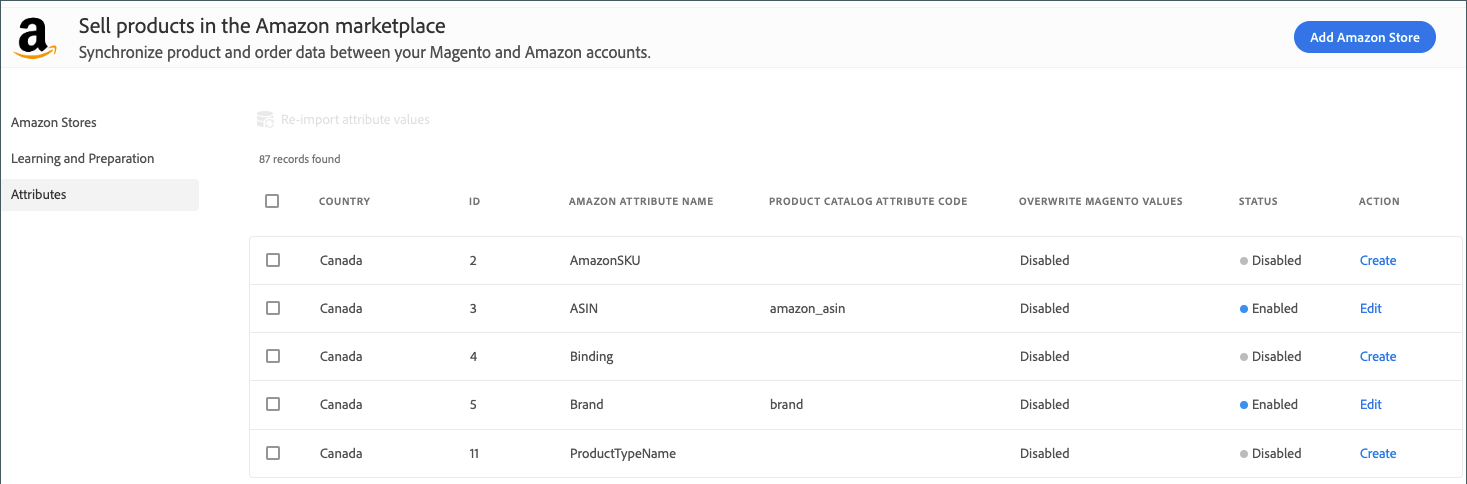Click the Amazon logo icon
Viewport: 1467px width, 484px height.
click(35, 39)
